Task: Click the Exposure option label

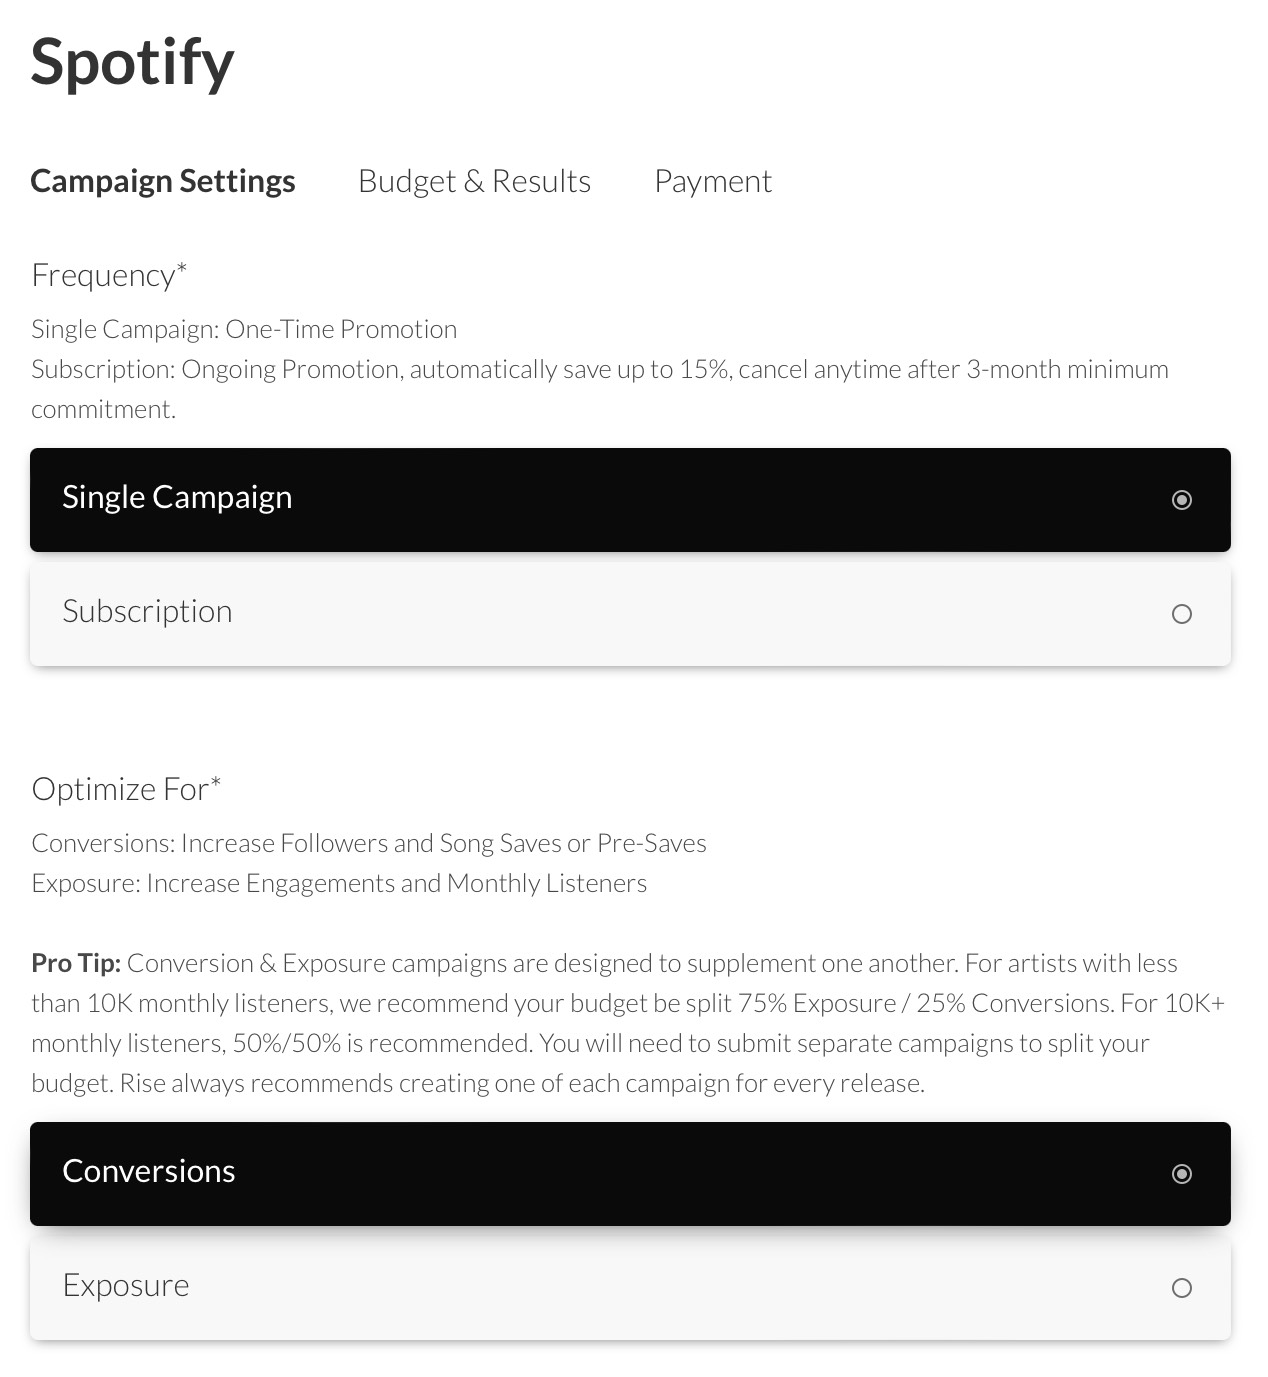Action: 126,1285
